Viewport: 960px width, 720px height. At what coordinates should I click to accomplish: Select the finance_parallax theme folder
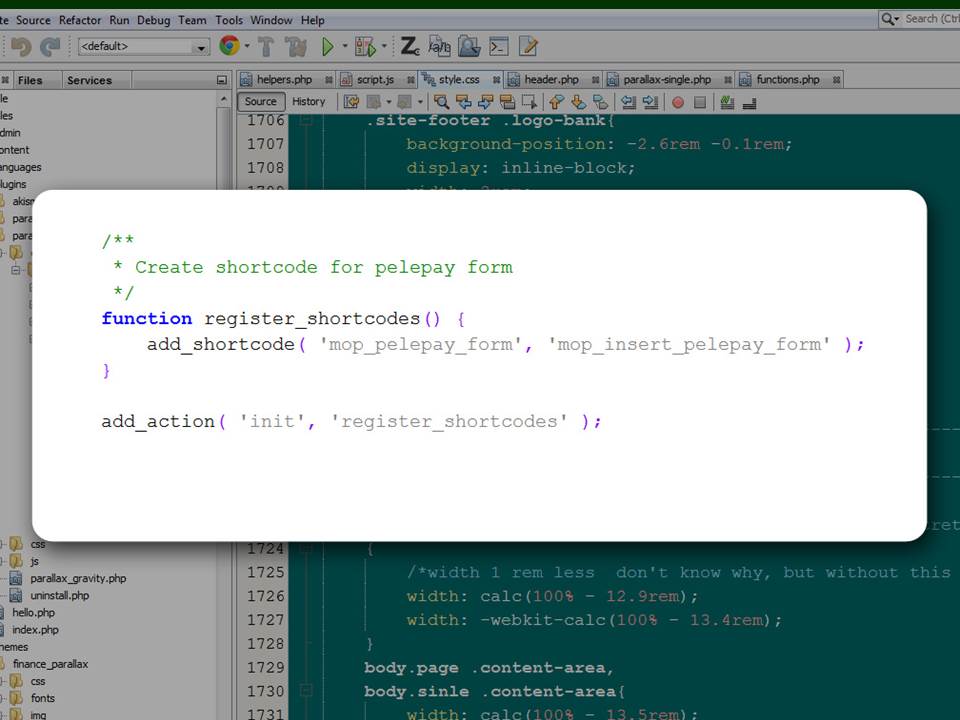pyautogui.click(x=50, y=664)
